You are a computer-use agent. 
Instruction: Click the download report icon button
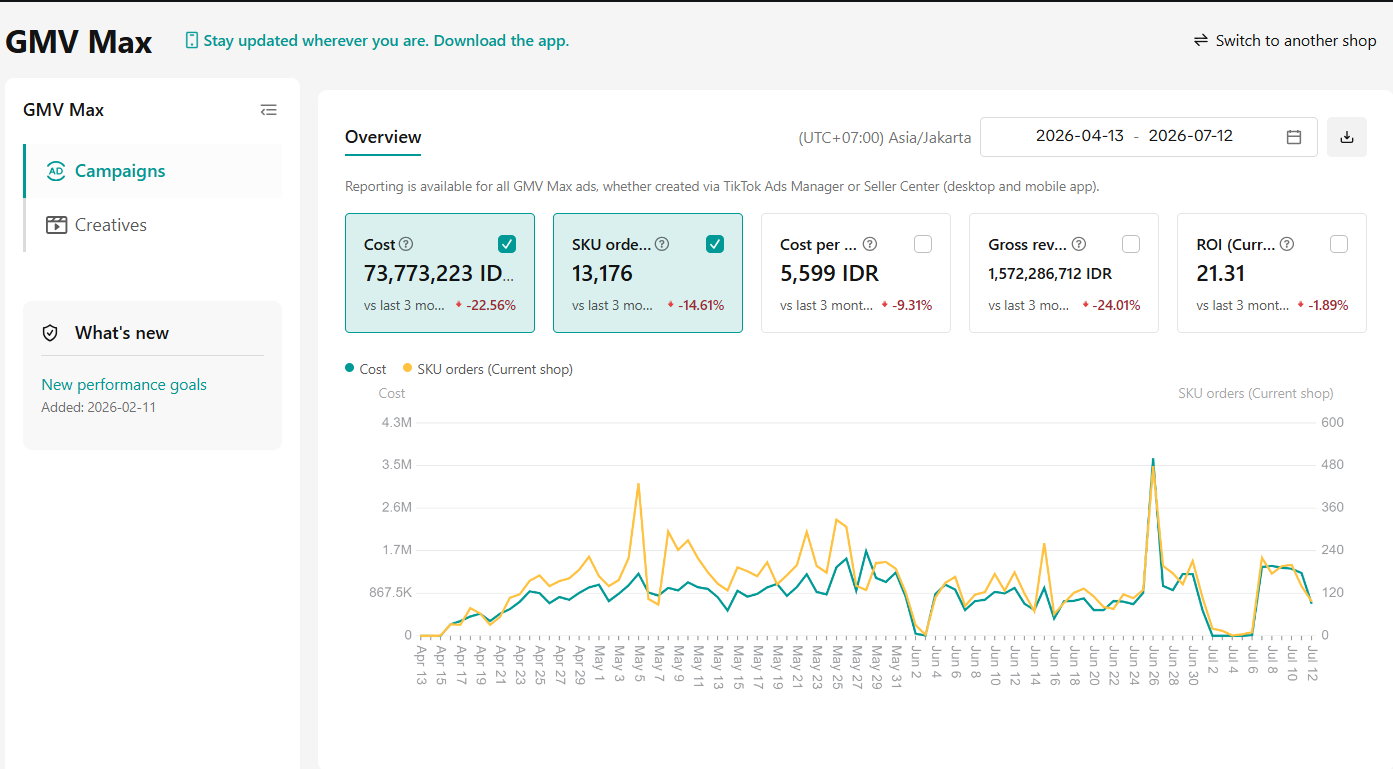click(x=1347, y=137)
